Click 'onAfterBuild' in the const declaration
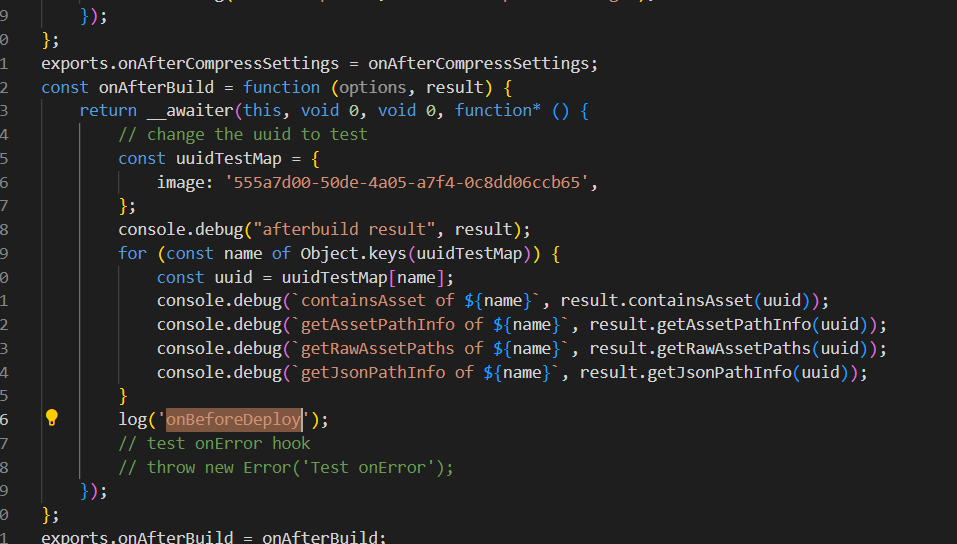Image resolution: width=957 pixels, height=544 pixels. click(156, 87)
